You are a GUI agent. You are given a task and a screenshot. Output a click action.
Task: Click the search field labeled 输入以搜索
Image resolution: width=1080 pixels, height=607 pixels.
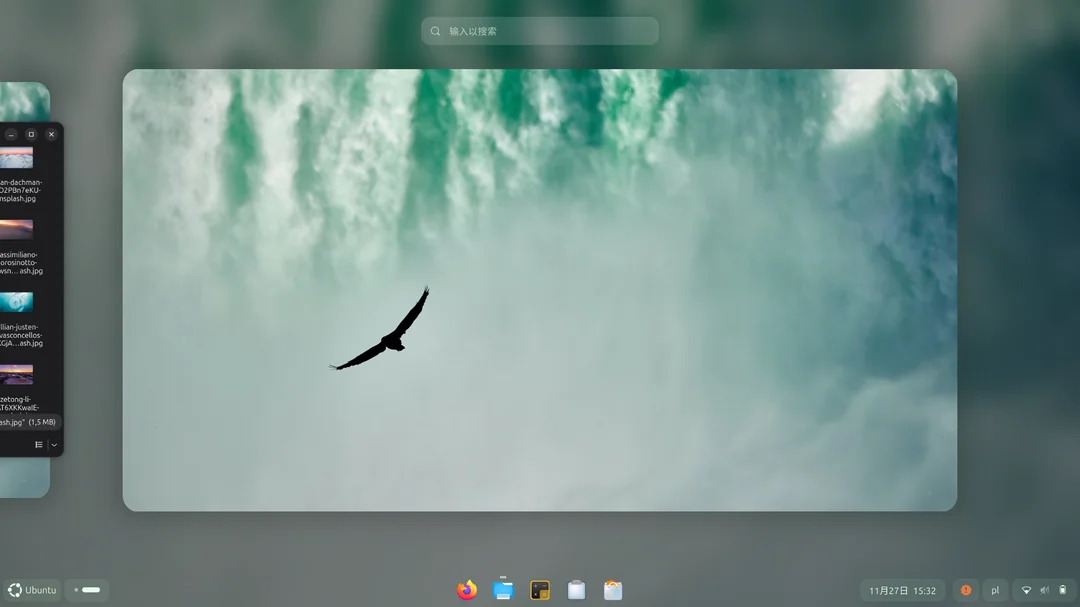pos(539,31)
